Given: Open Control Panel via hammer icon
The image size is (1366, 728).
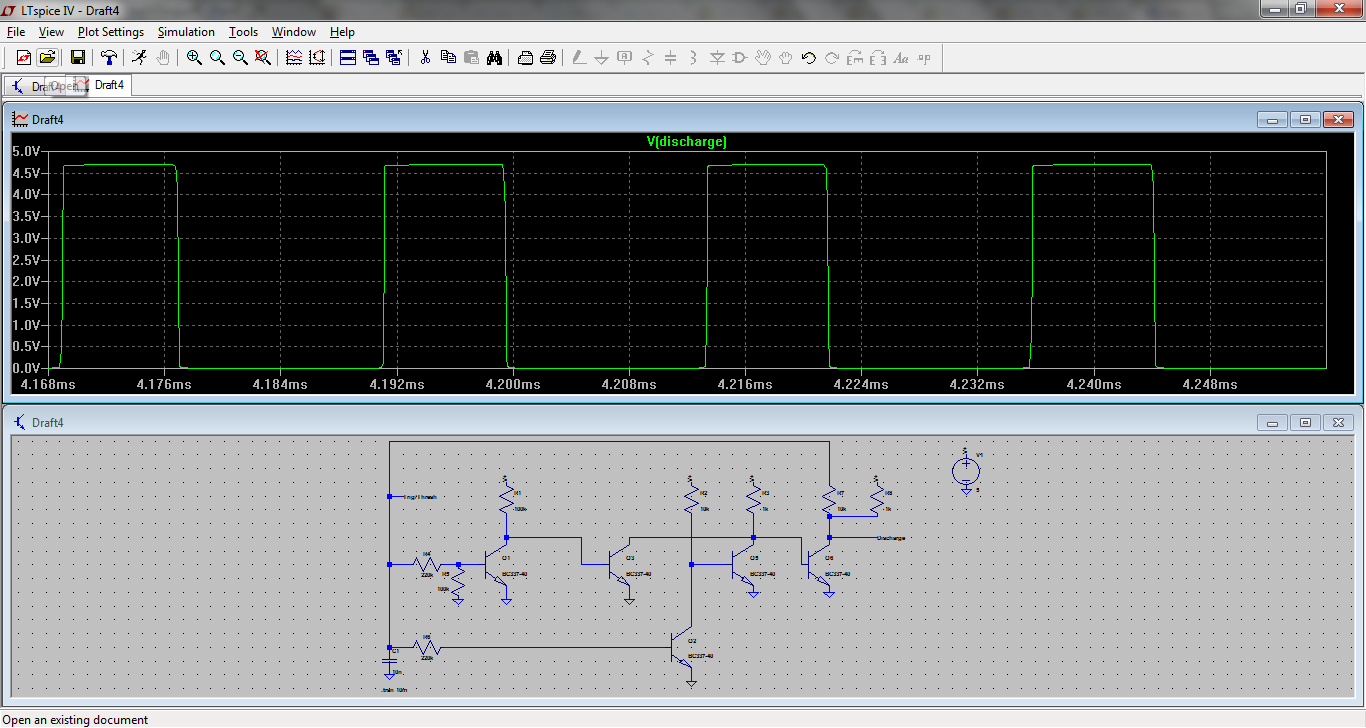Looking at the screenshot, I should click(109, 58).
